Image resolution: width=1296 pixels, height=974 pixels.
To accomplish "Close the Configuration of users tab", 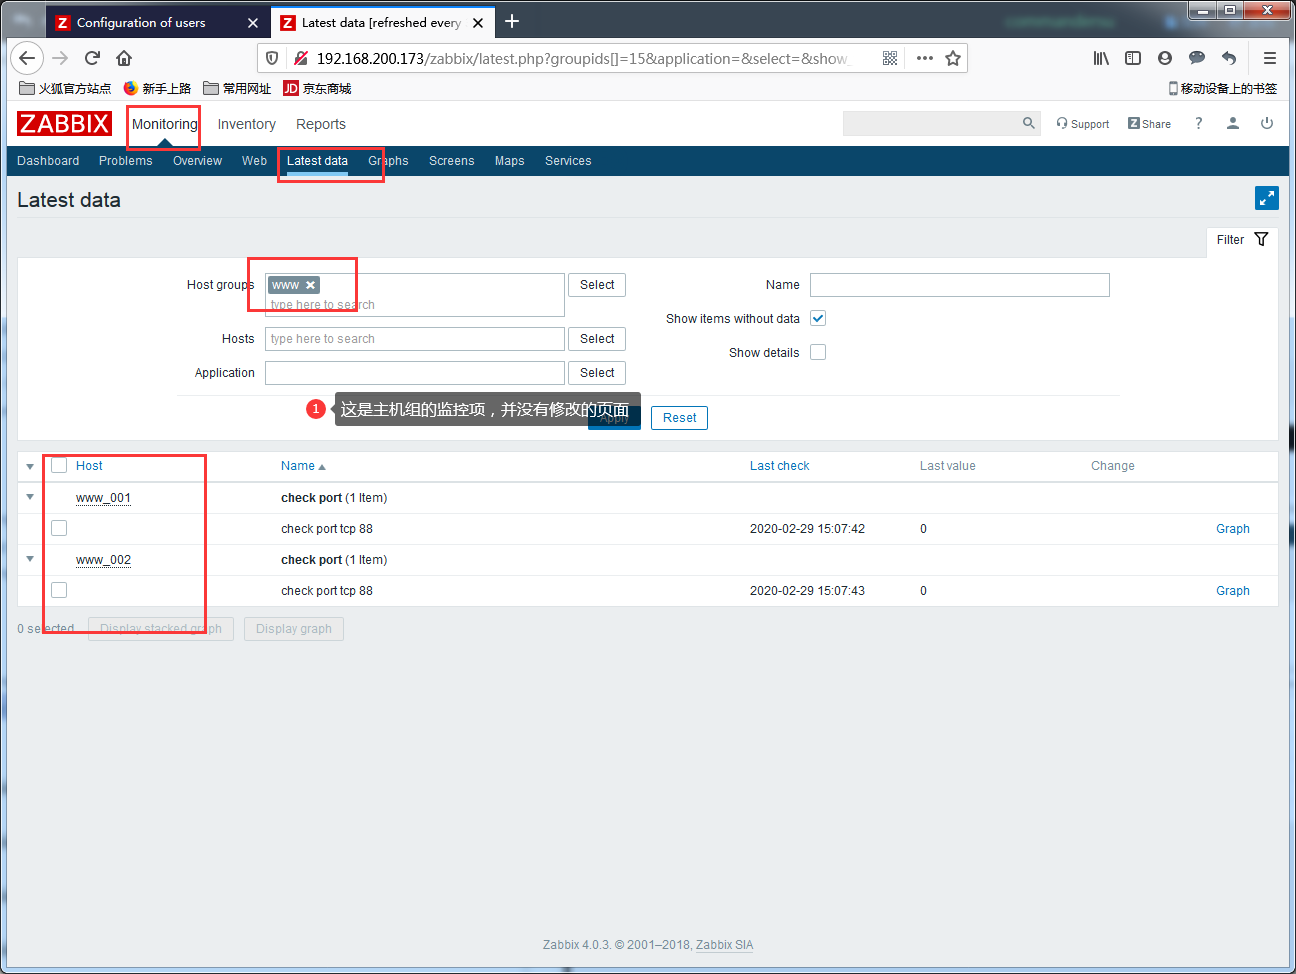I will coord(253,22).
